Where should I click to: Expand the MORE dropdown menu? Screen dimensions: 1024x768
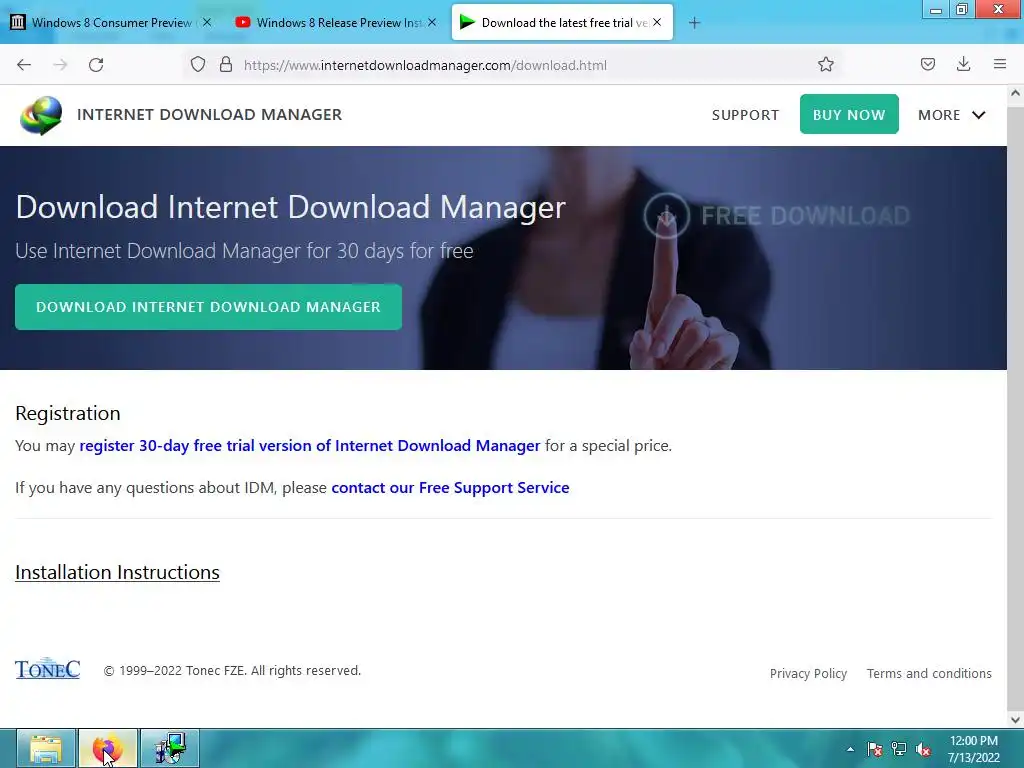click(x=952, y=115)
